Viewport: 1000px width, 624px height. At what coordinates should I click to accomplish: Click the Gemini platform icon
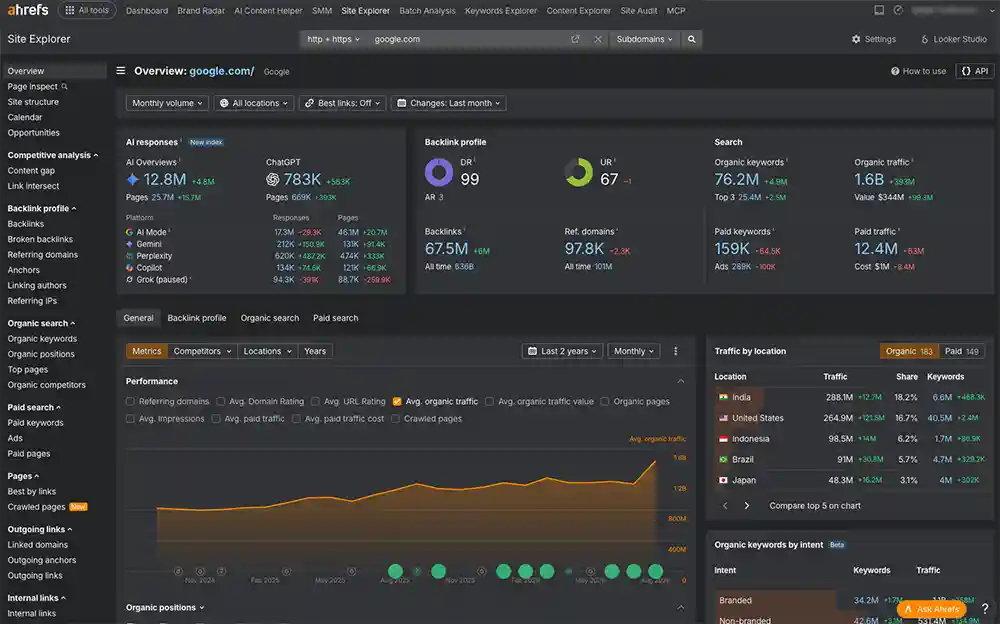point(129,244)
